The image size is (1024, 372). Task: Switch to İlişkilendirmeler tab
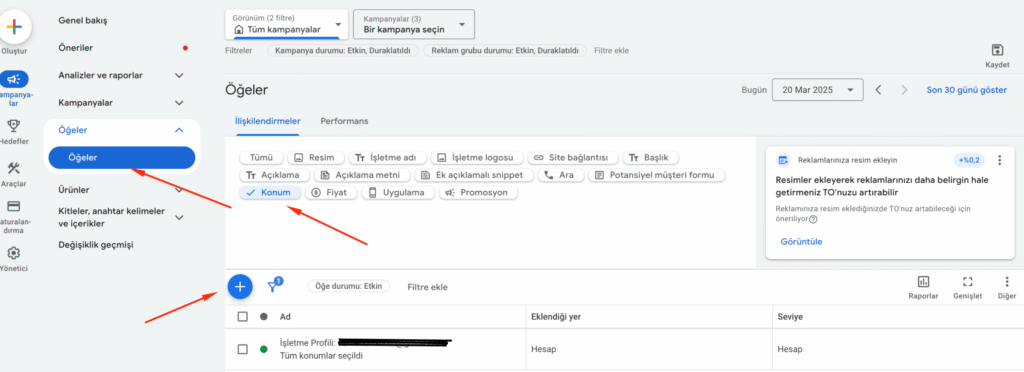click(x=268, y=121)
